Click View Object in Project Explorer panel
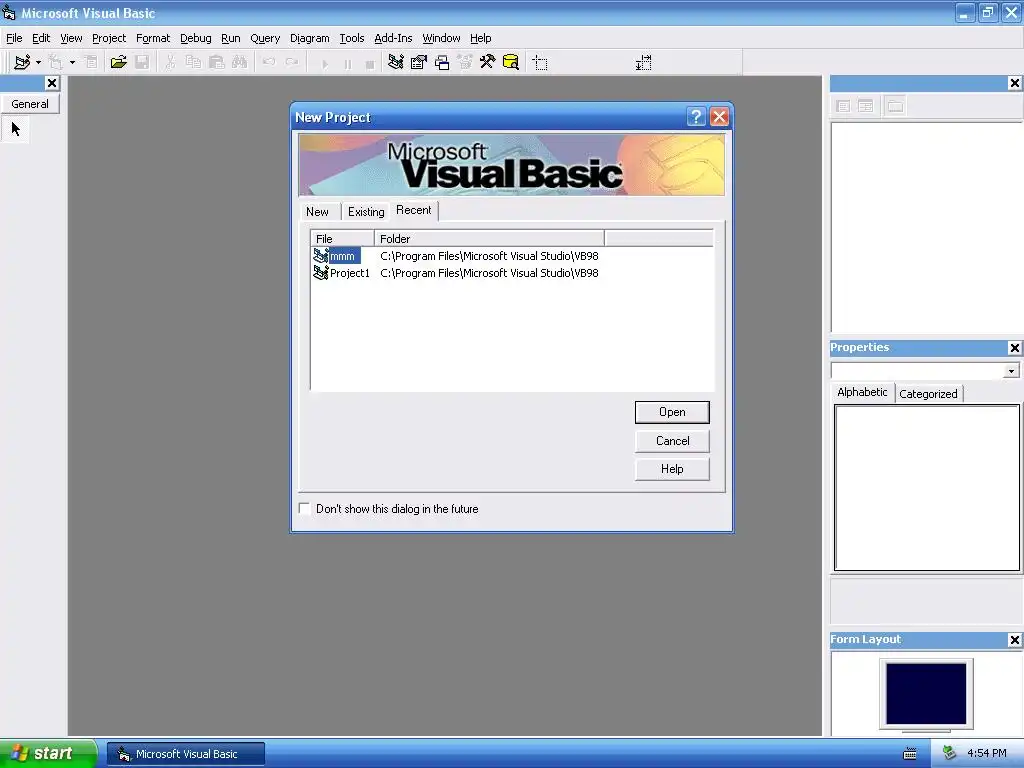 pos(865,106)
